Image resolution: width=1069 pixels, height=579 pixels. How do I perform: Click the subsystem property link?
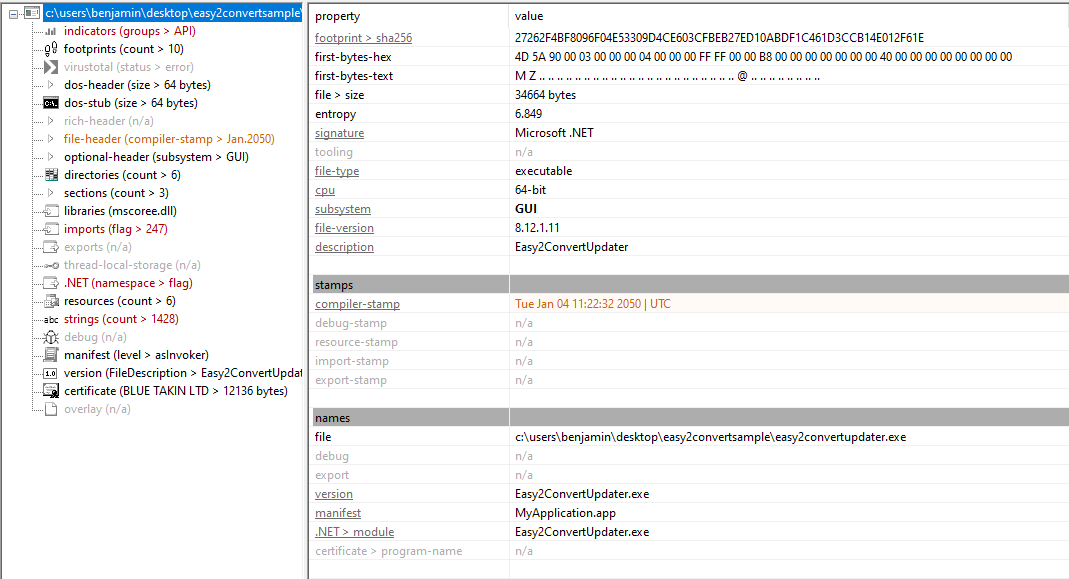tap(342, 208)
